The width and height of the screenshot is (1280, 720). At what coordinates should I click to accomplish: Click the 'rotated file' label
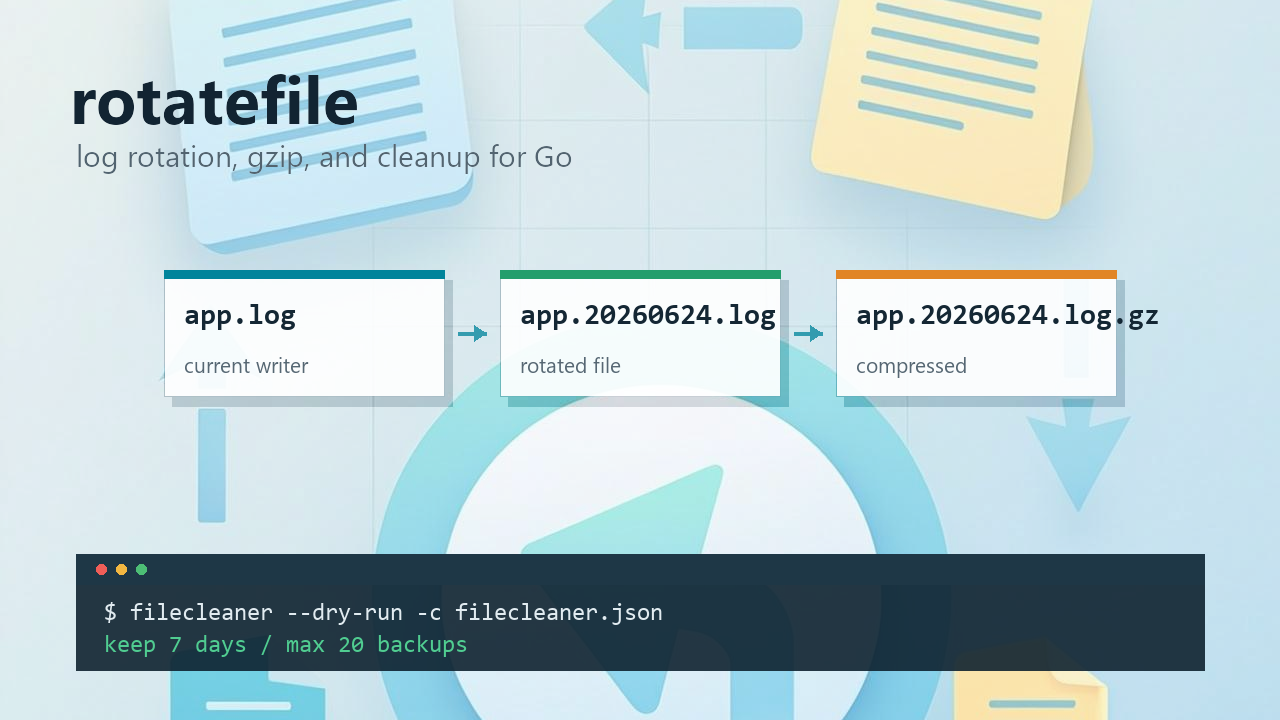[570, 366]
